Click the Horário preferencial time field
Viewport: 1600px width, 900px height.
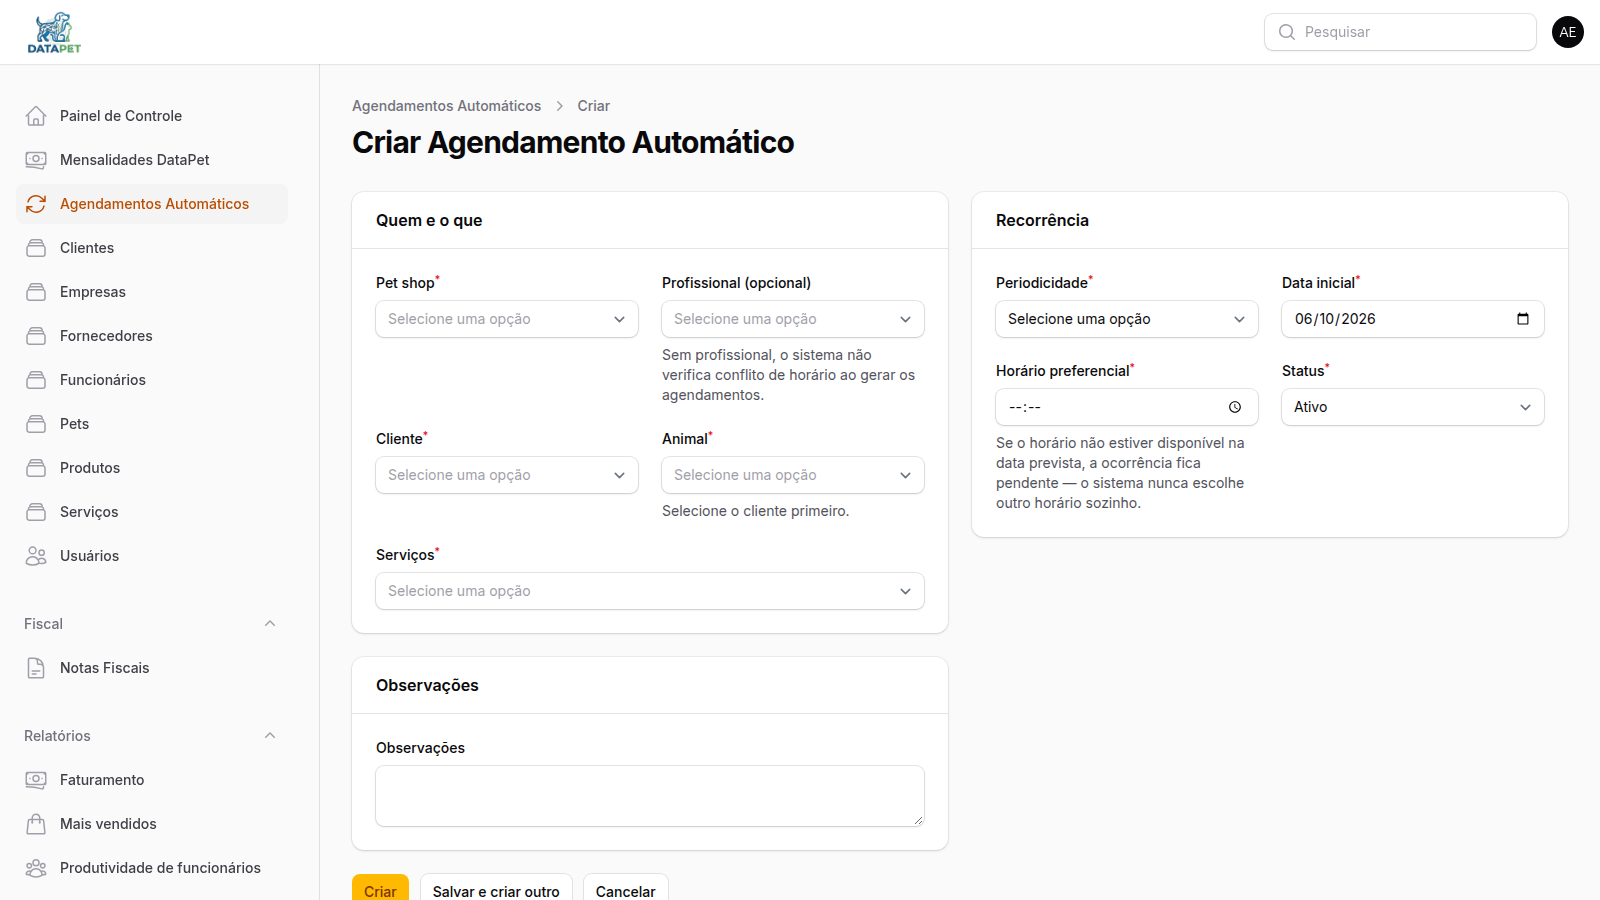click(x=1127, y=407)
